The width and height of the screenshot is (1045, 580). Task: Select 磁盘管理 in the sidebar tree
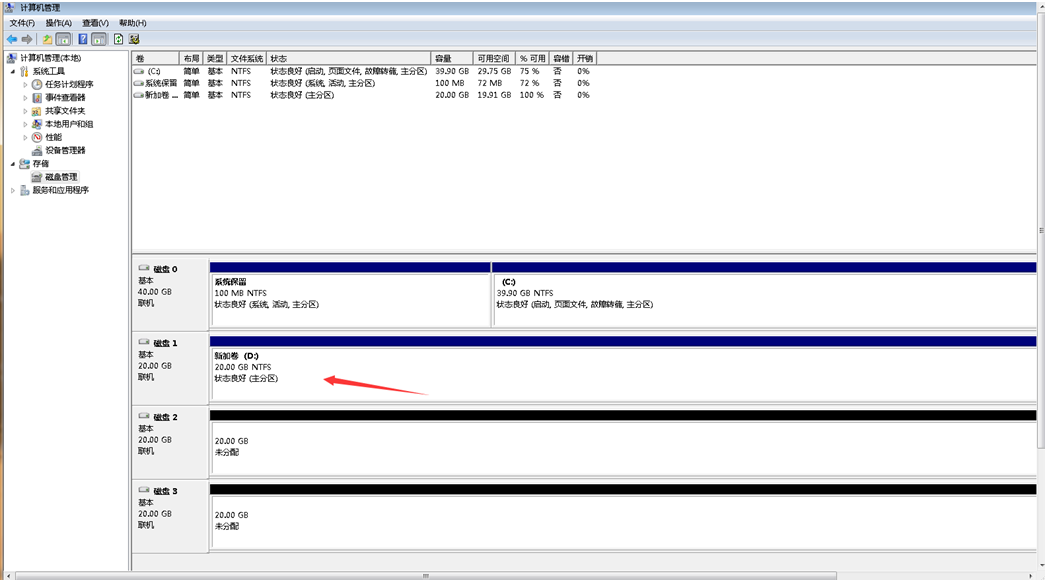[x=60, y=177]
